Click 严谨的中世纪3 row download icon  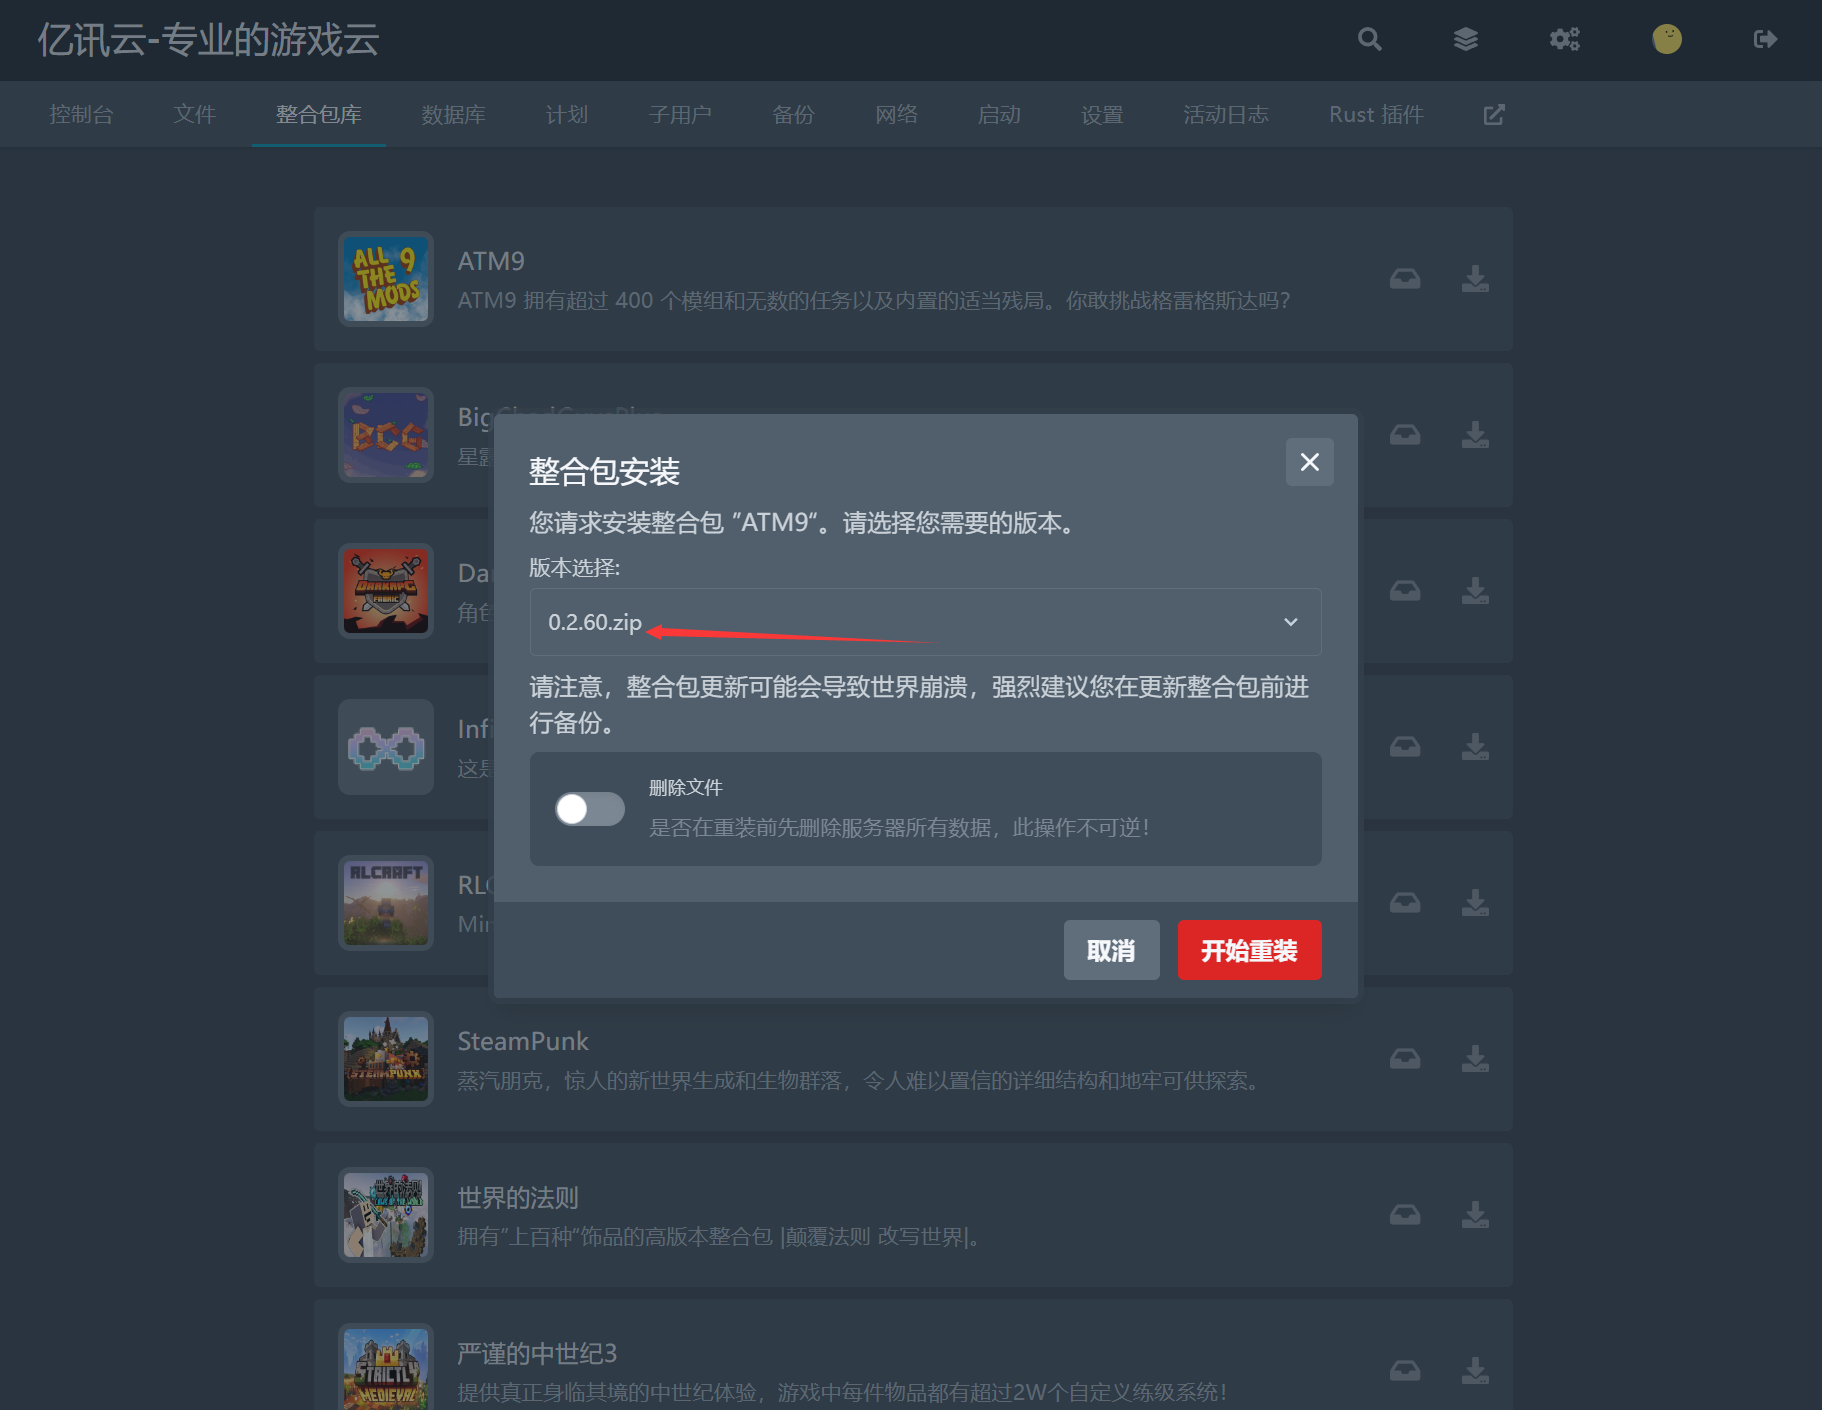tap(1475, 1371)
